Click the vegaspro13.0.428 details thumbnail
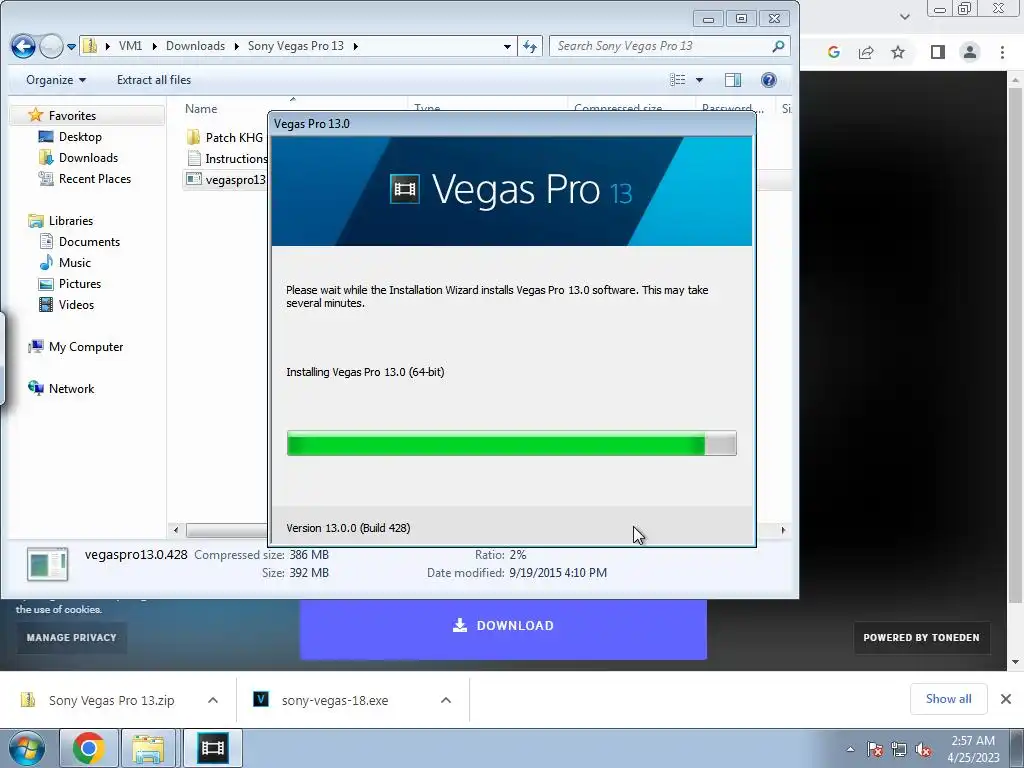Viewport: 1024px width, 768px height. (x=47, y=564)
